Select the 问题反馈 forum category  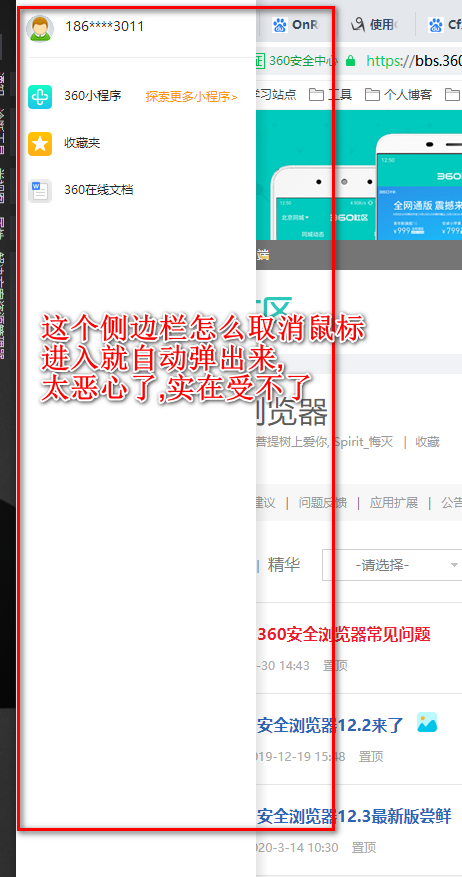pos(322,502)
